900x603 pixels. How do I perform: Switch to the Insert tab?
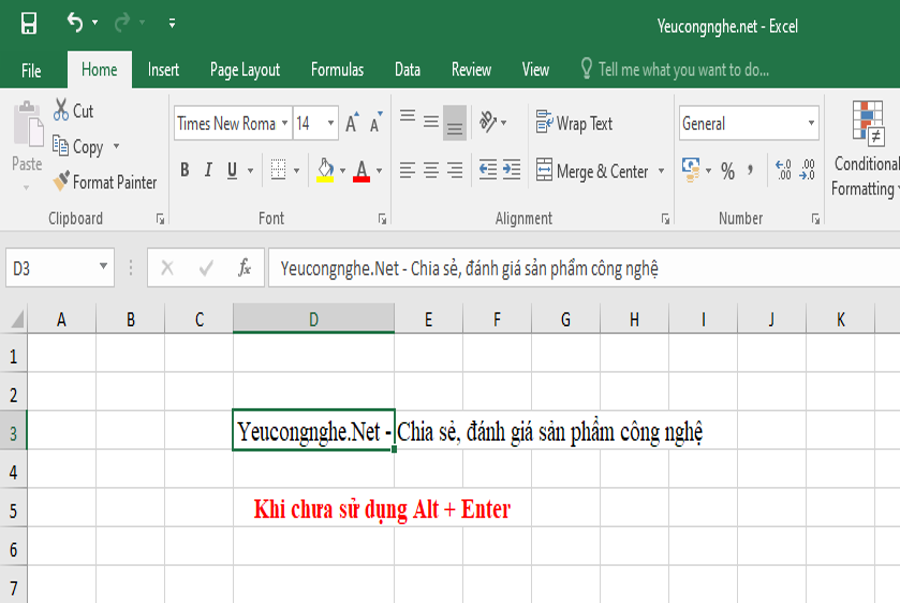163,70
